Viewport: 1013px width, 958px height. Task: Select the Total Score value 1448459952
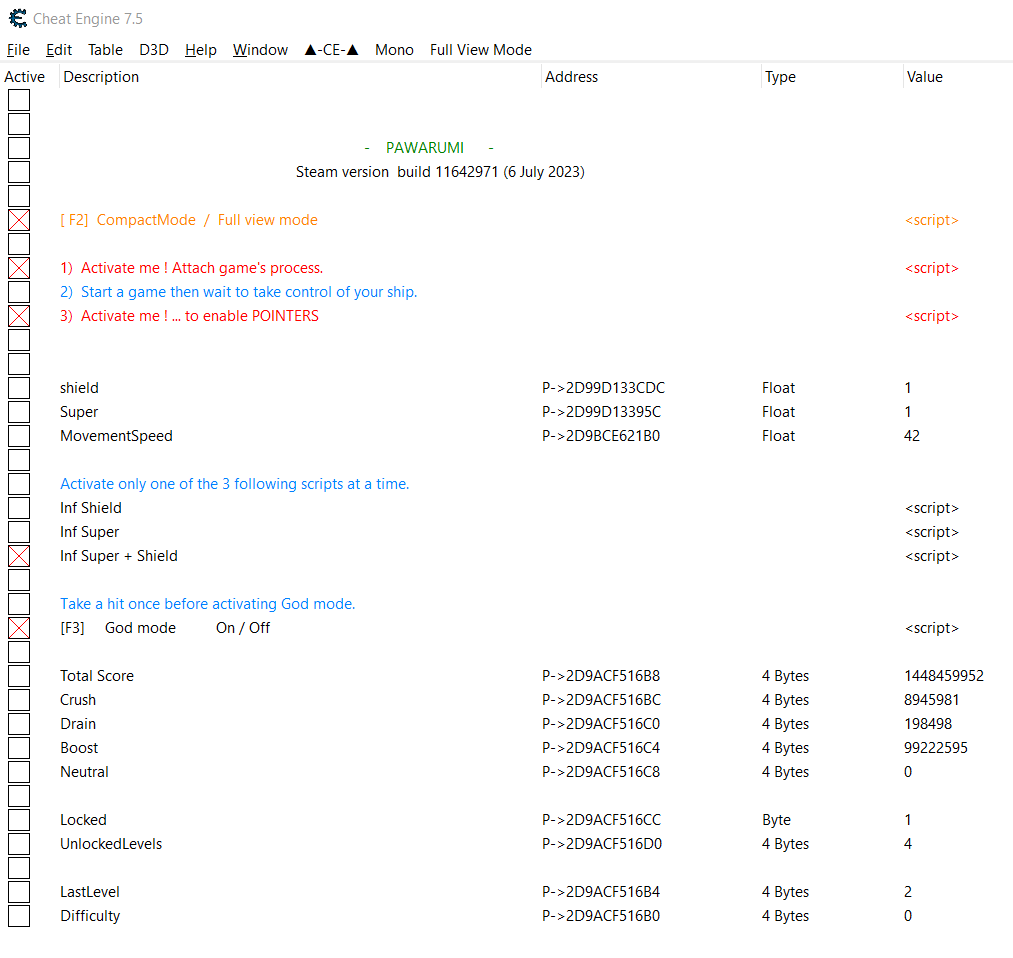(943, 676)
